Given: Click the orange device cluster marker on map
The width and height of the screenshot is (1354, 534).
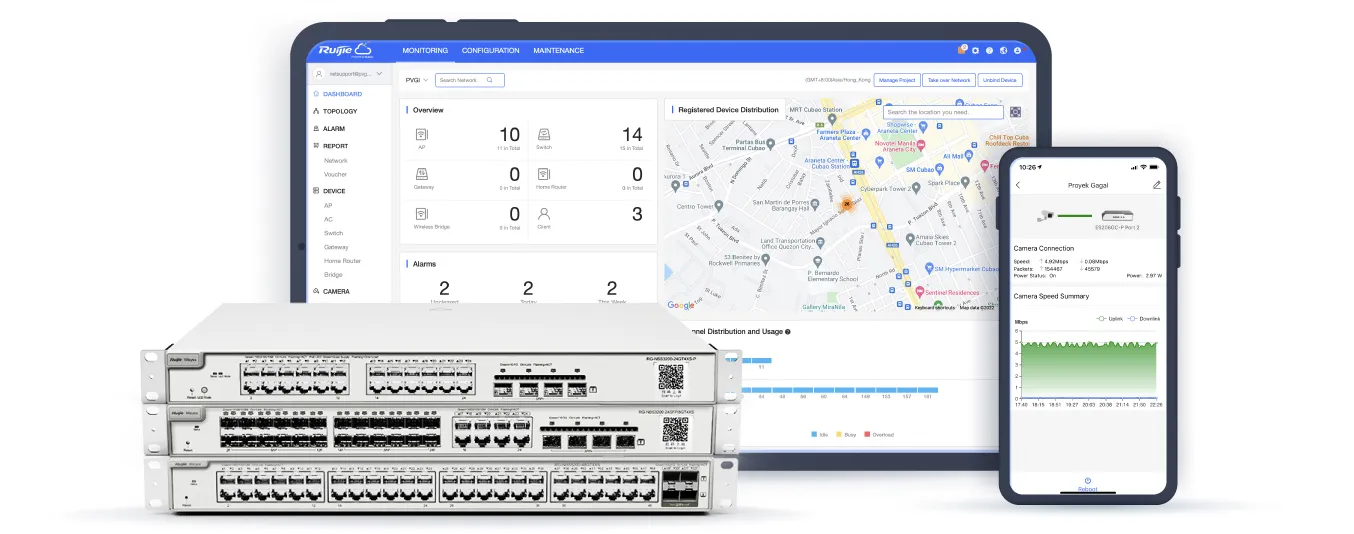Looking at the screenshot, I should [846, 204].
